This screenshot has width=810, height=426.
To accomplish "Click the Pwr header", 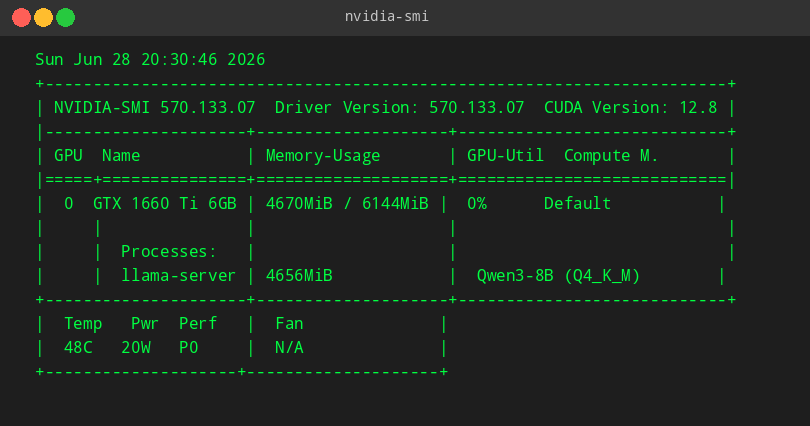I will (145, 324).
